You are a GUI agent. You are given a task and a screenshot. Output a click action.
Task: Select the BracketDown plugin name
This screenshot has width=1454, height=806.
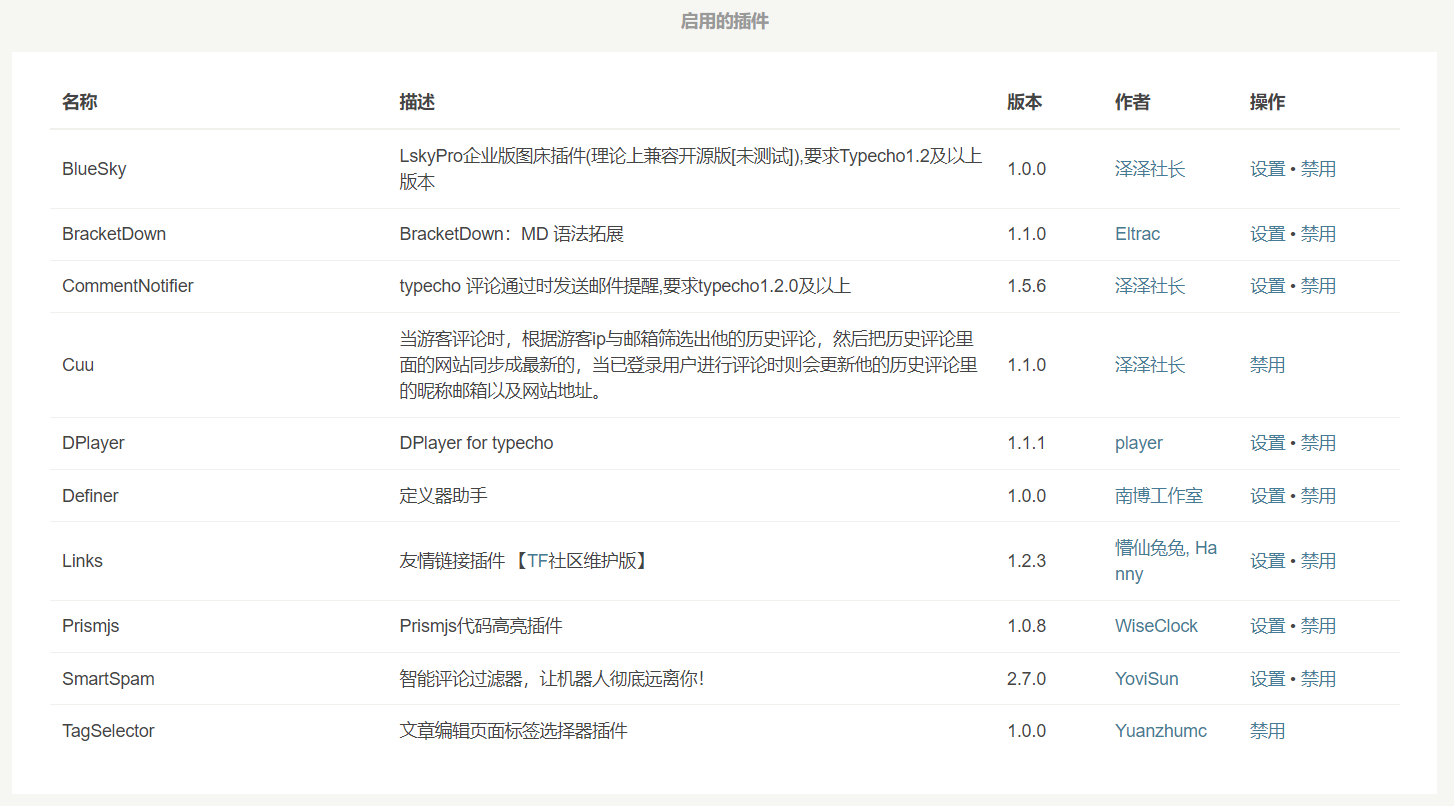(x=114, y=234)
